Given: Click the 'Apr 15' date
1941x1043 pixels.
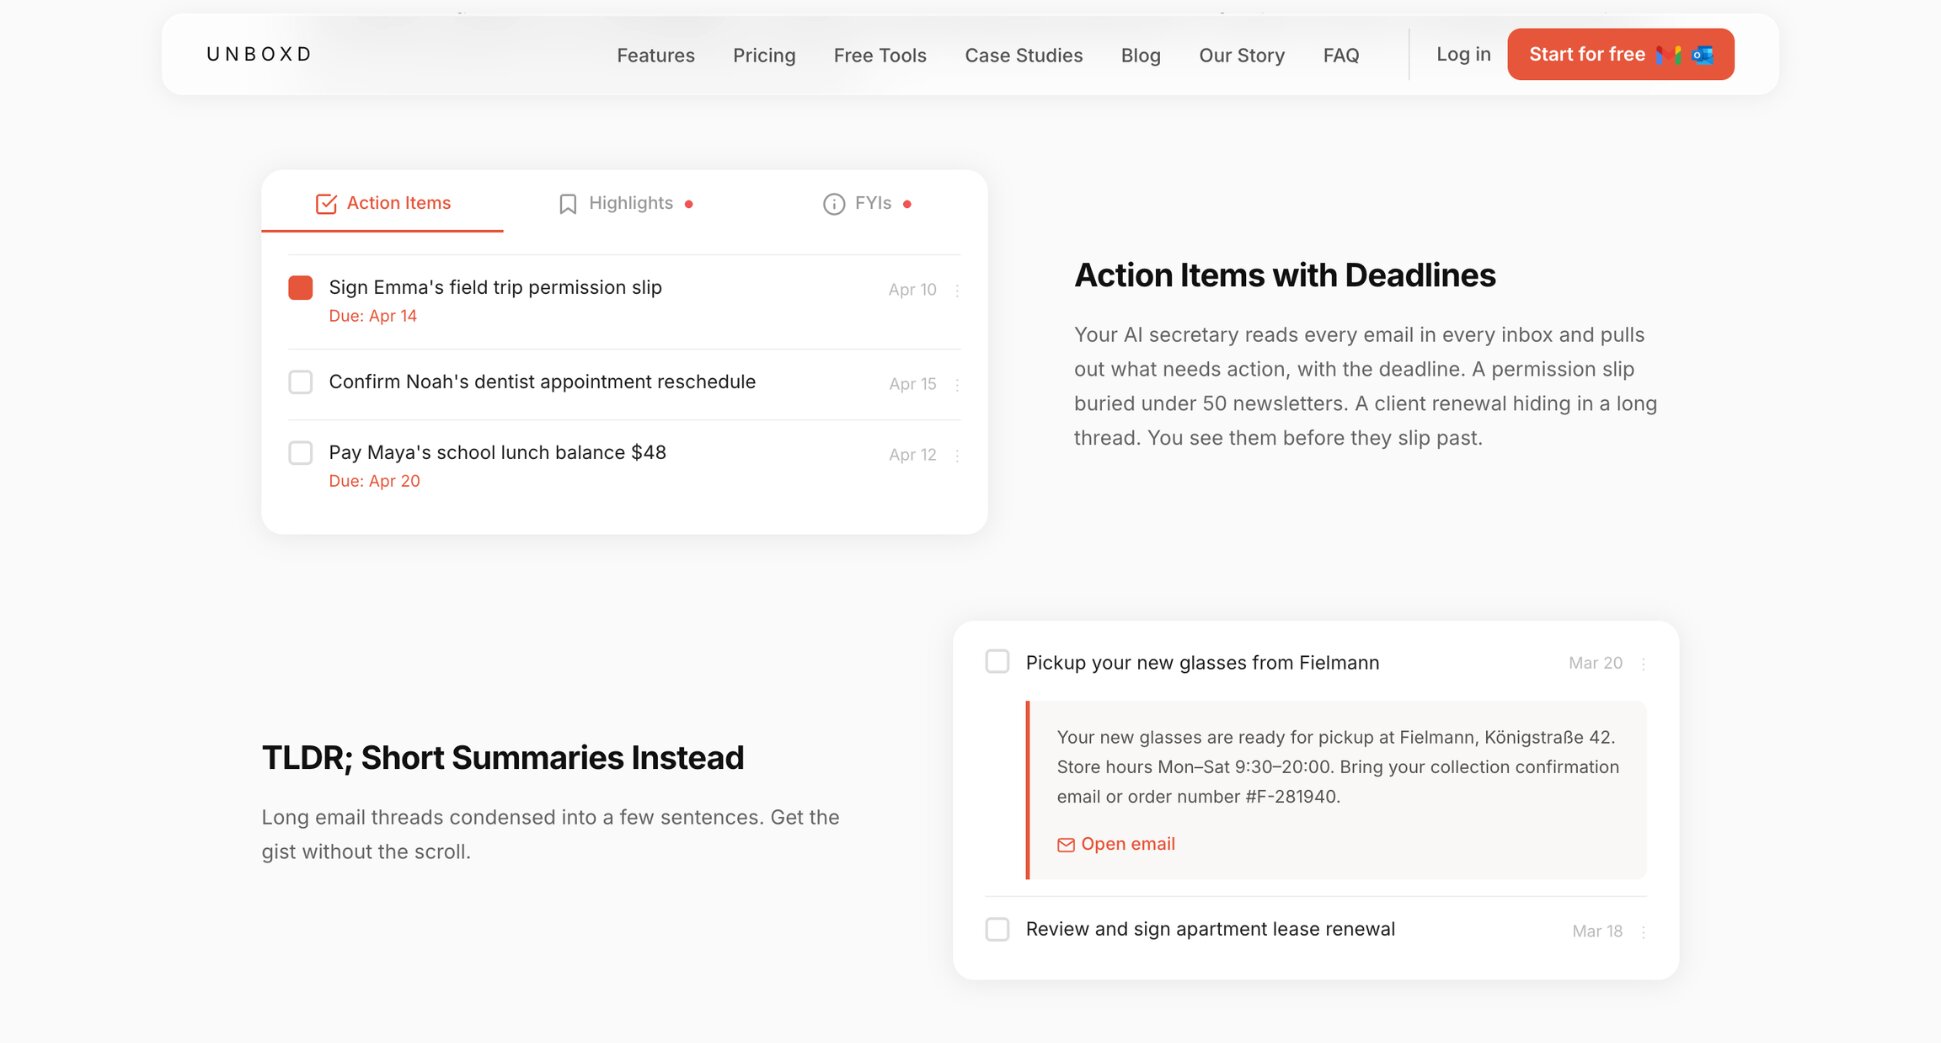Looking at the screenshot, I should pyautogui.click(x=912, y=384).
